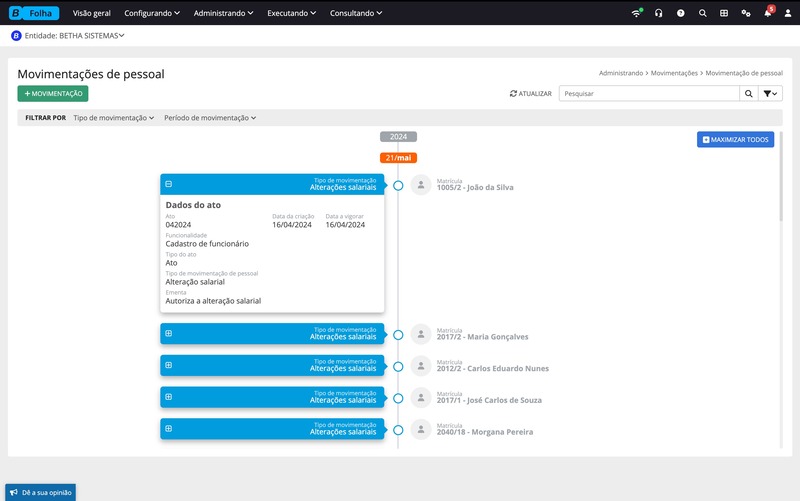This screenshot has height=501, width=800.
Task: Click the top bar search magnifier icon
Action: [x=702, y=13]
